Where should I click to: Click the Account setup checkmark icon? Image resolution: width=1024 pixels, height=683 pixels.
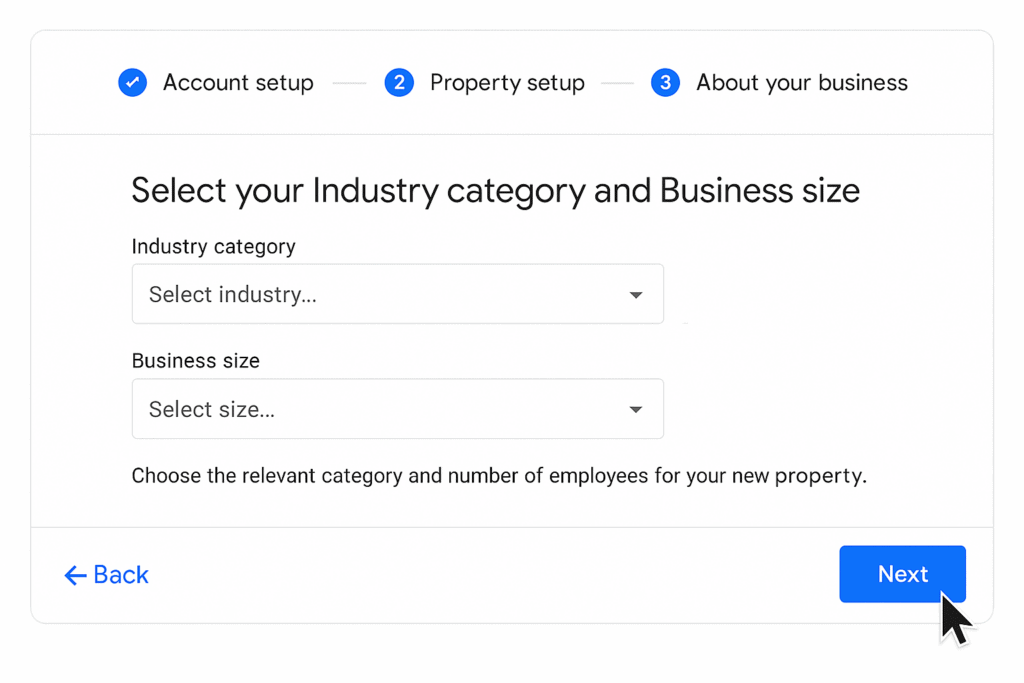133,82
